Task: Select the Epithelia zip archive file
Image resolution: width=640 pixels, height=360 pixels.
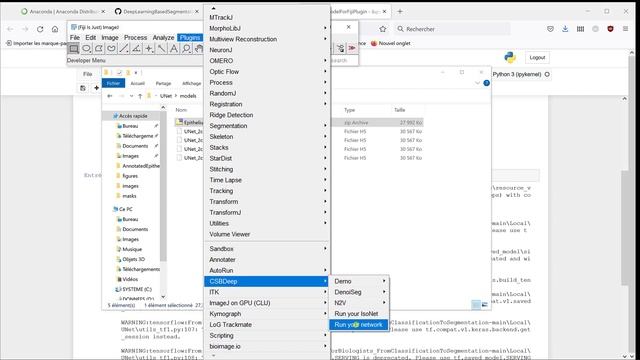Action: tap(300, 122)
